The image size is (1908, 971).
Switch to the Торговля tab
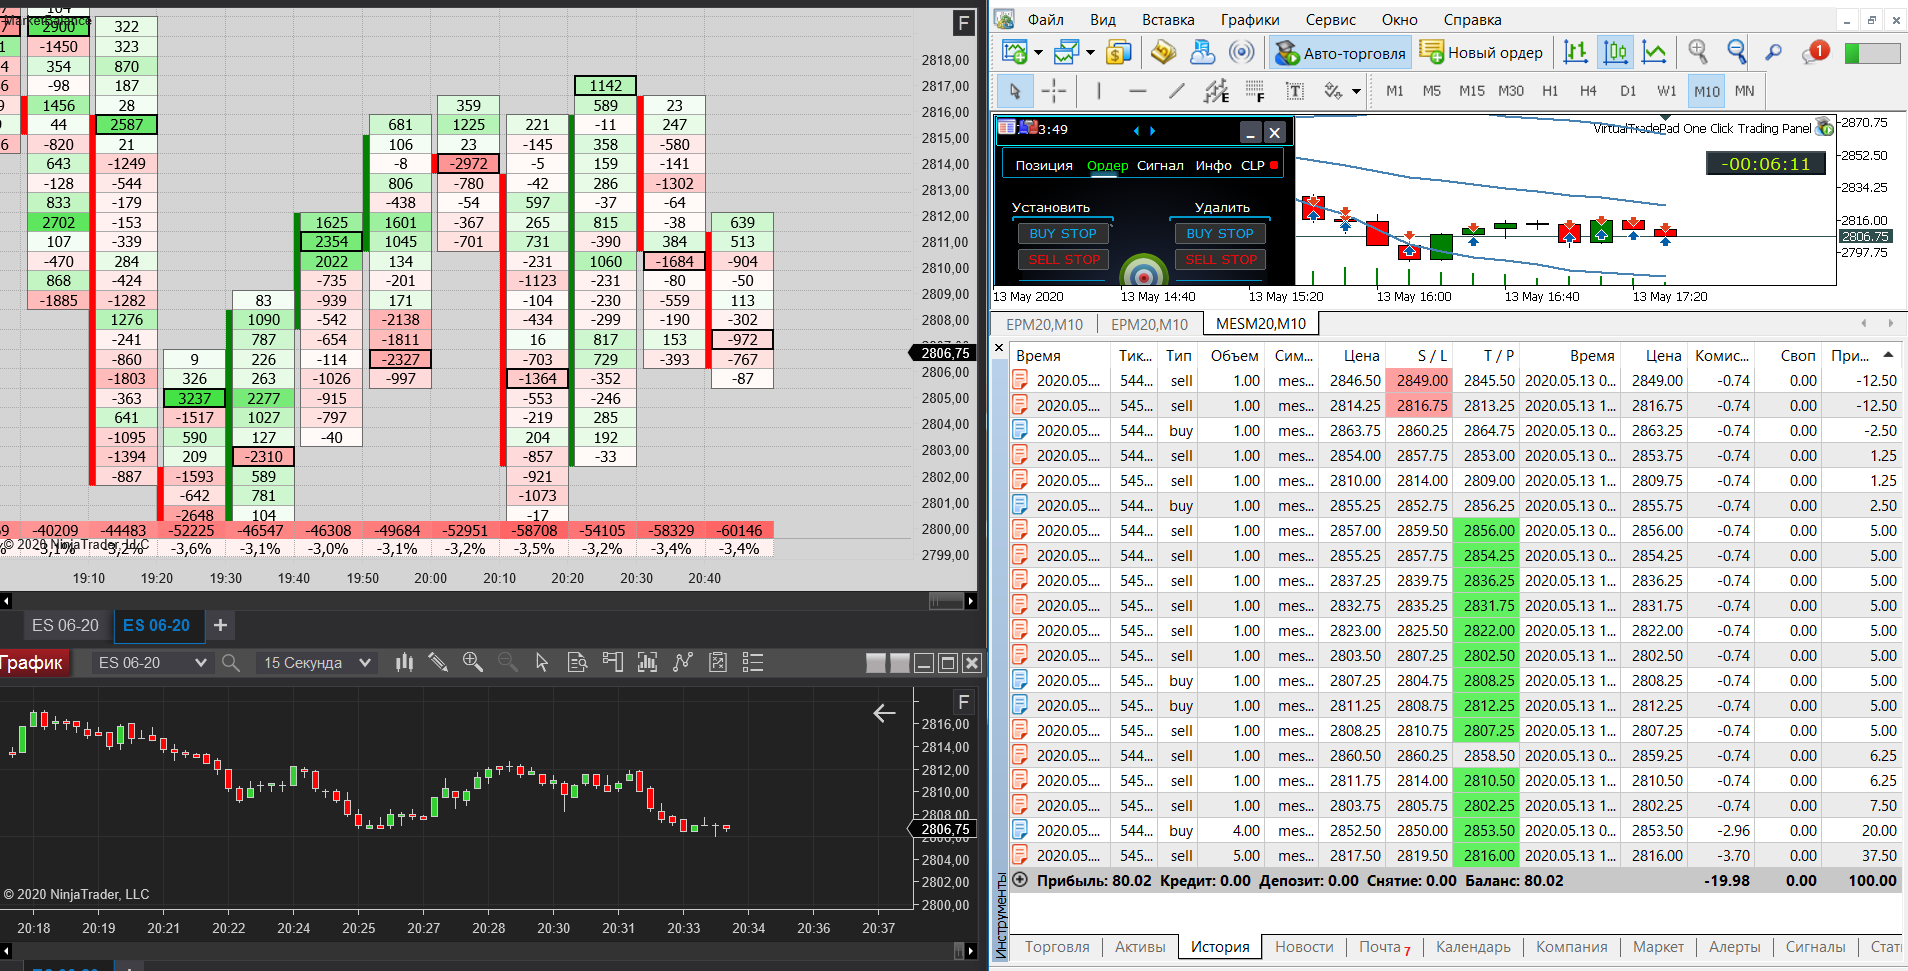pos(1057,946)
